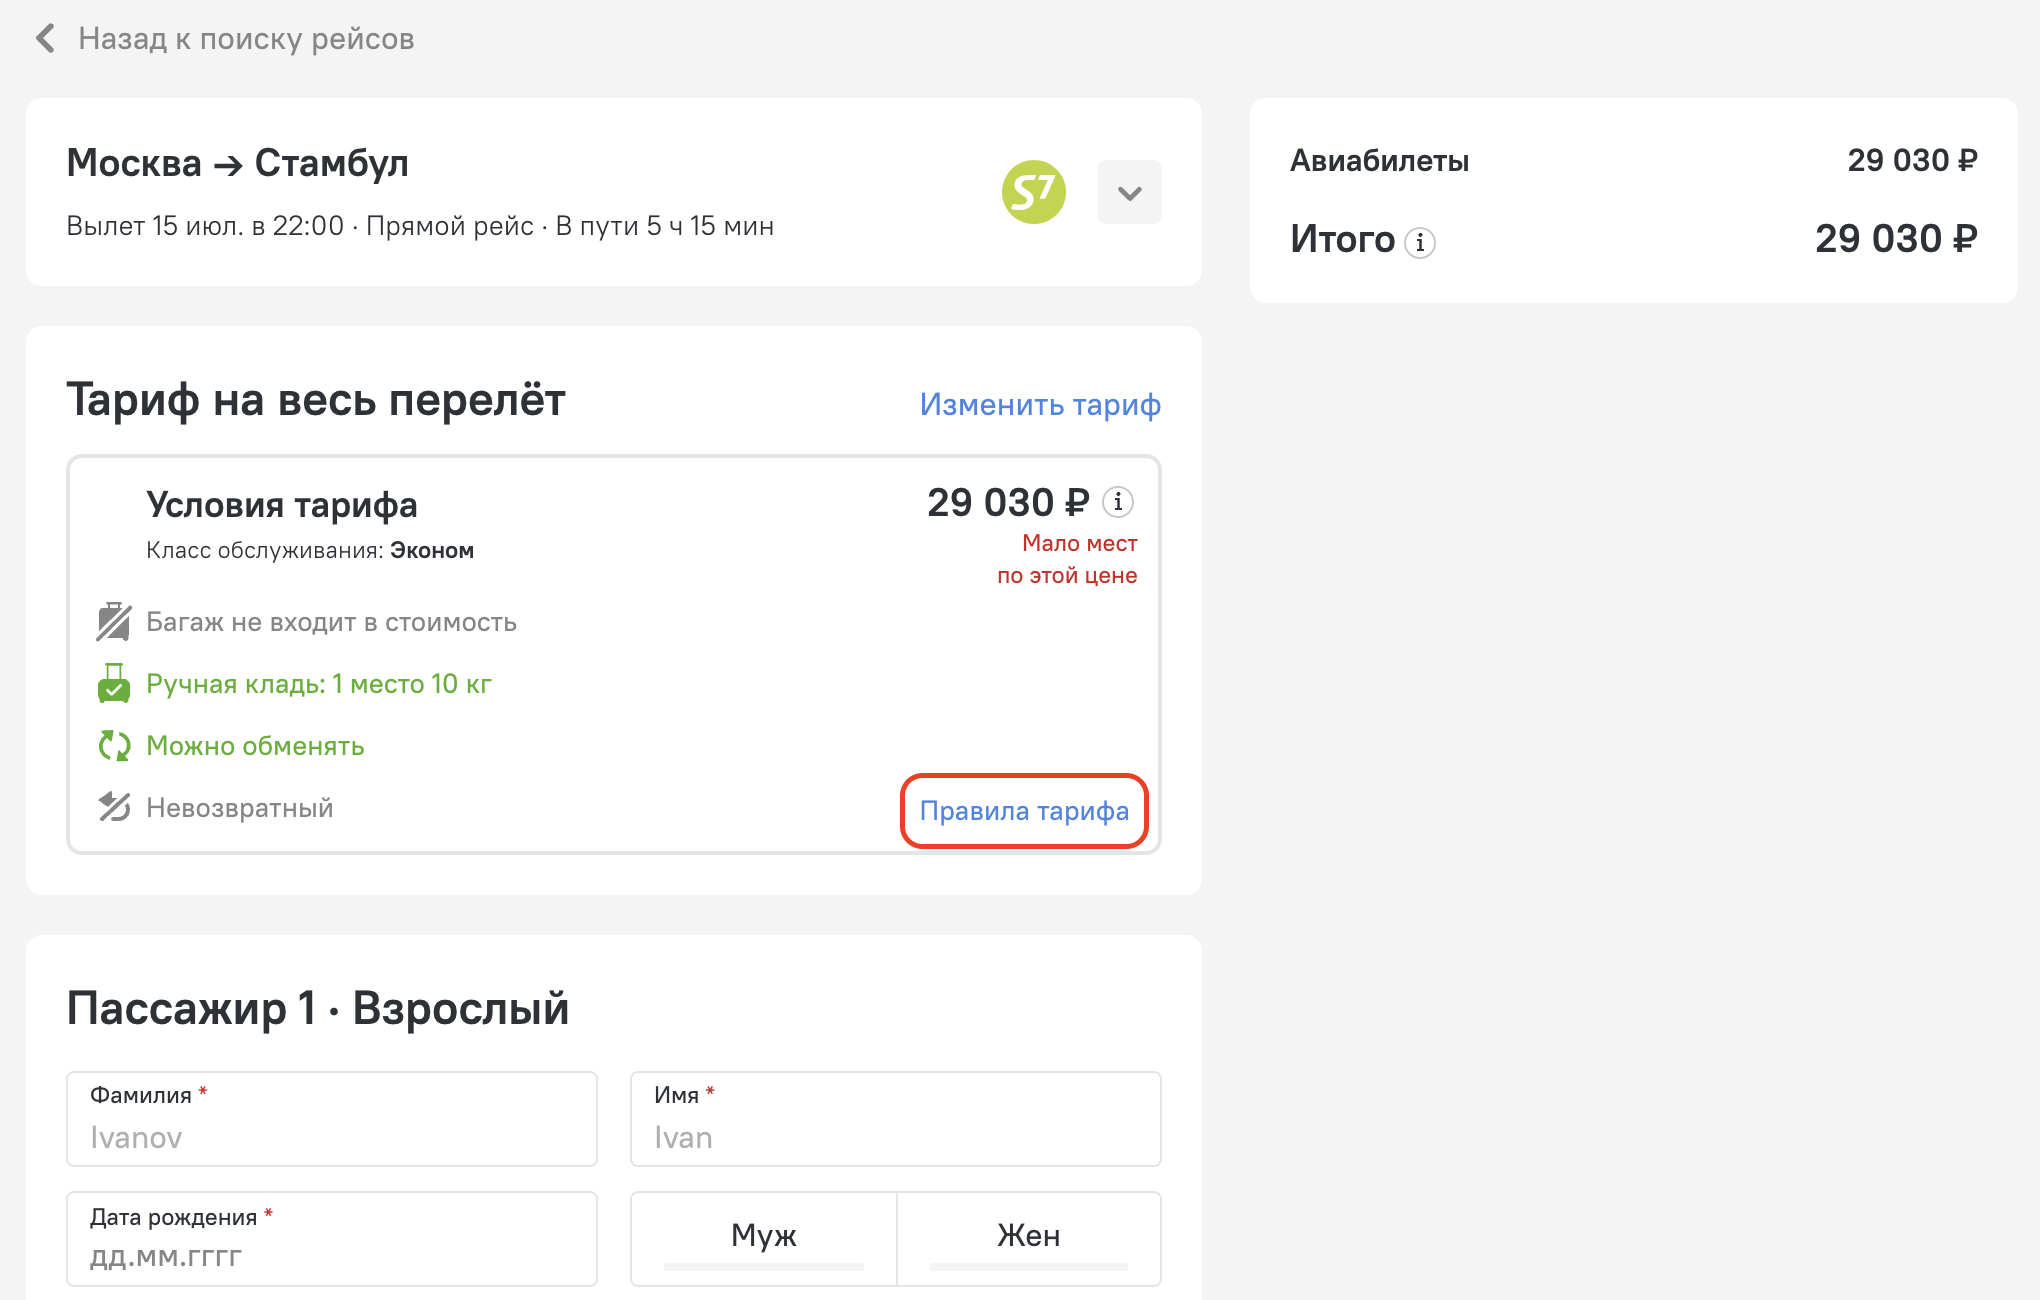Screen dimensions: 2040x1300
Task: Select Муж gender option
Action: (x=764, y=1238)
